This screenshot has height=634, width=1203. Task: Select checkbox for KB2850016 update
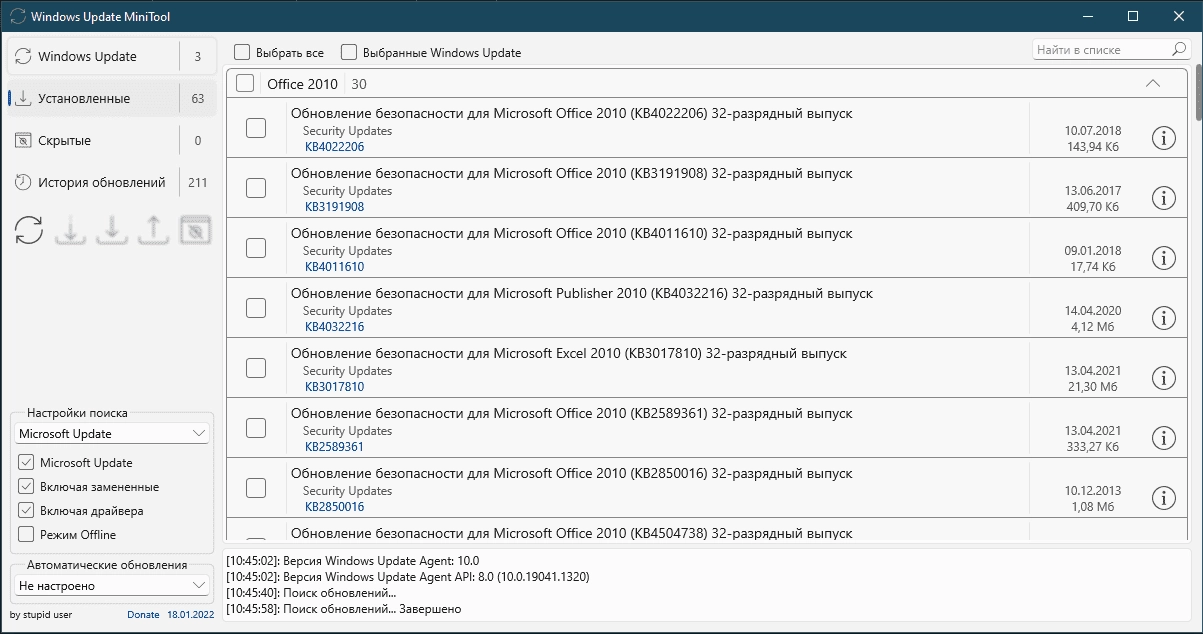coord(256,488)
